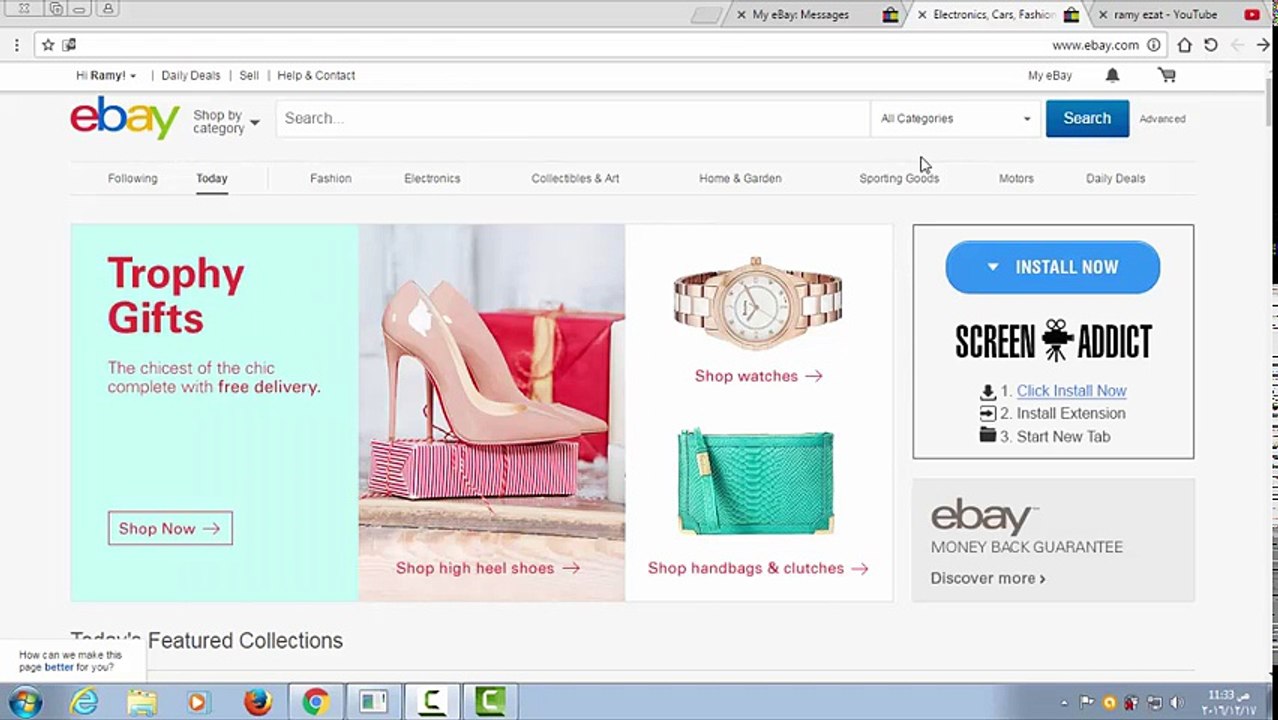Close the ramy ezat - YouTube tab
The width and height of the screenshot is (1278, 720).
click(1102, 15)
